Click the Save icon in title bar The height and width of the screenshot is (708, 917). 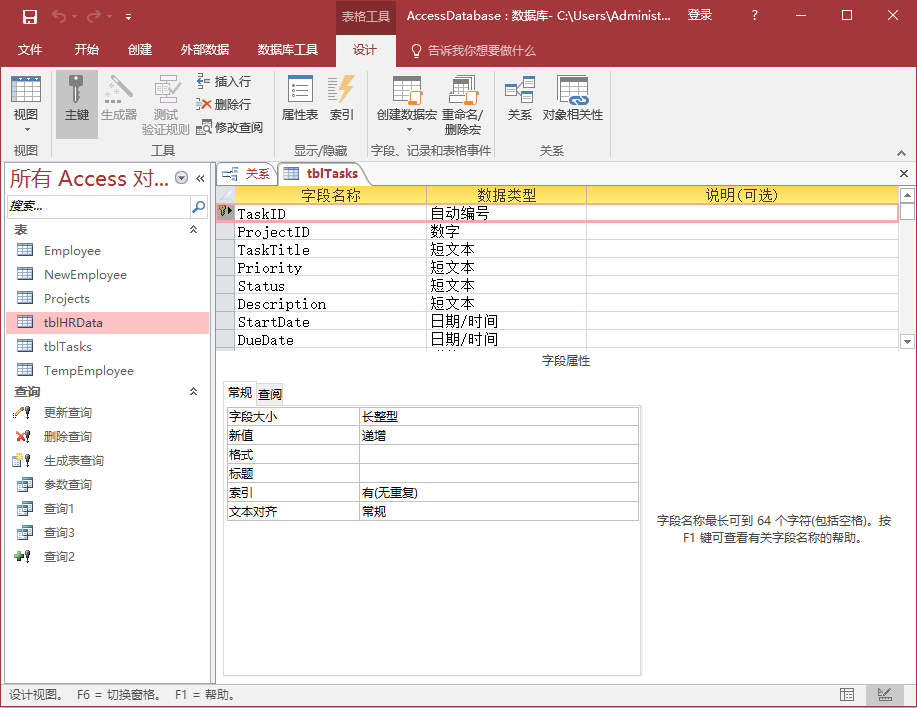tap(30, 16)
